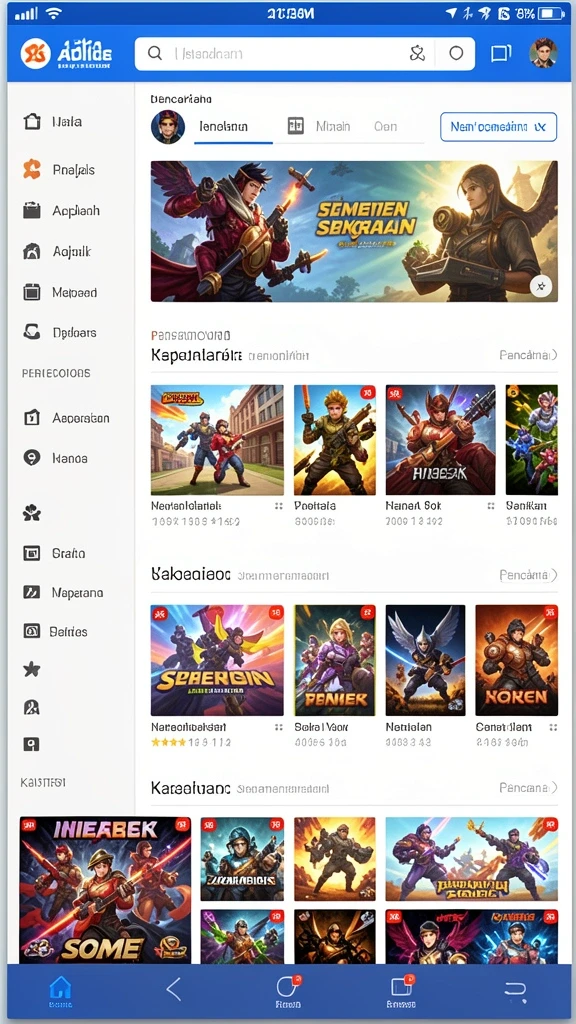Viewport: 576px width, 1024px height.
Task: Click Wi-Fi indicator in status bar
Action: pyautogui.click(x=54, y=13)
